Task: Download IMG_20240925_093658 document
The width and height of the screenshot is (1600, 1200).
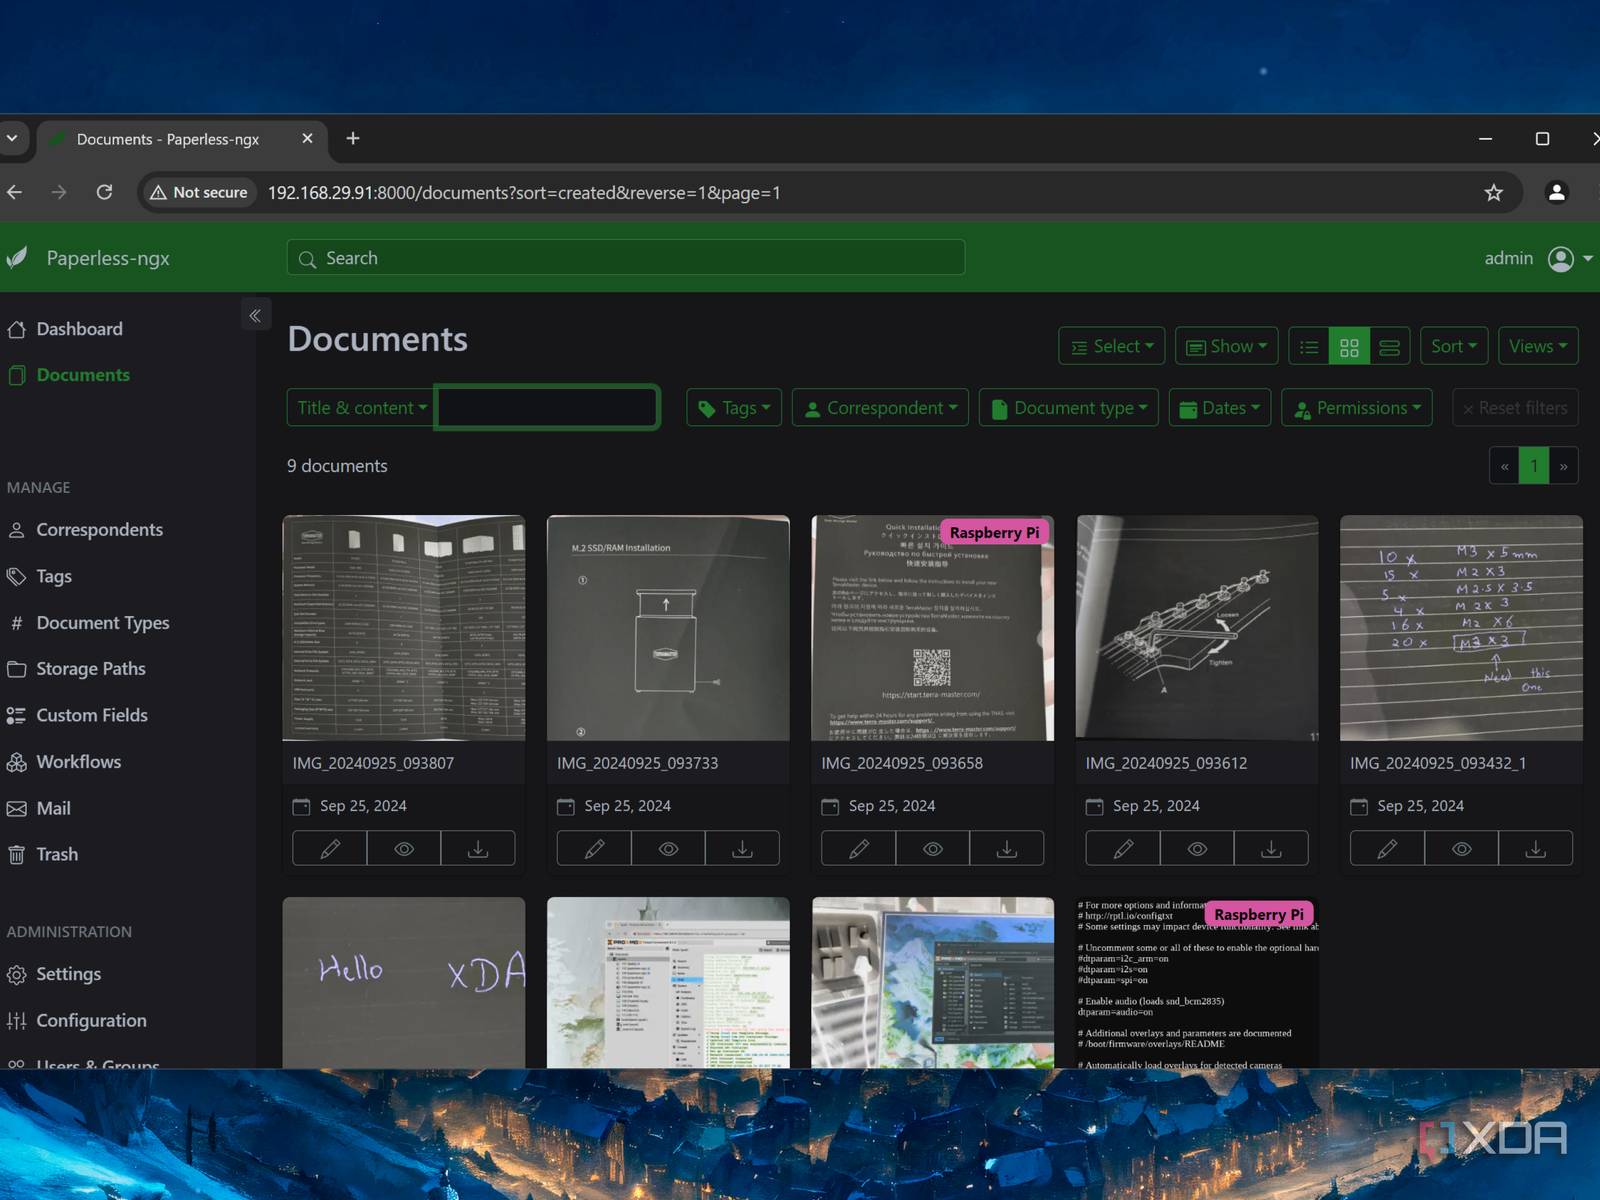Action: pyautogui.click(x=1006, y=848)
